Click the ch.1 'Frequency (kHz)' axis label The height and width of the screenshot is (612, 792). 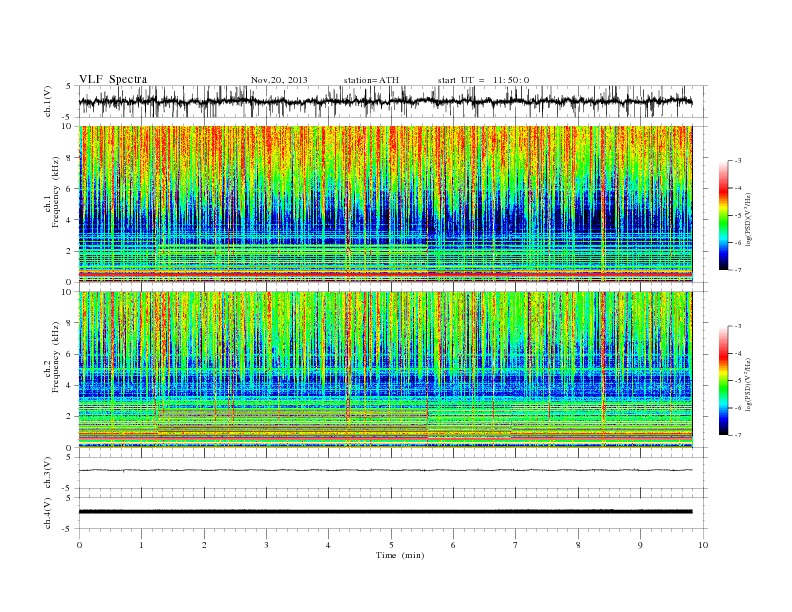point(56,192)
